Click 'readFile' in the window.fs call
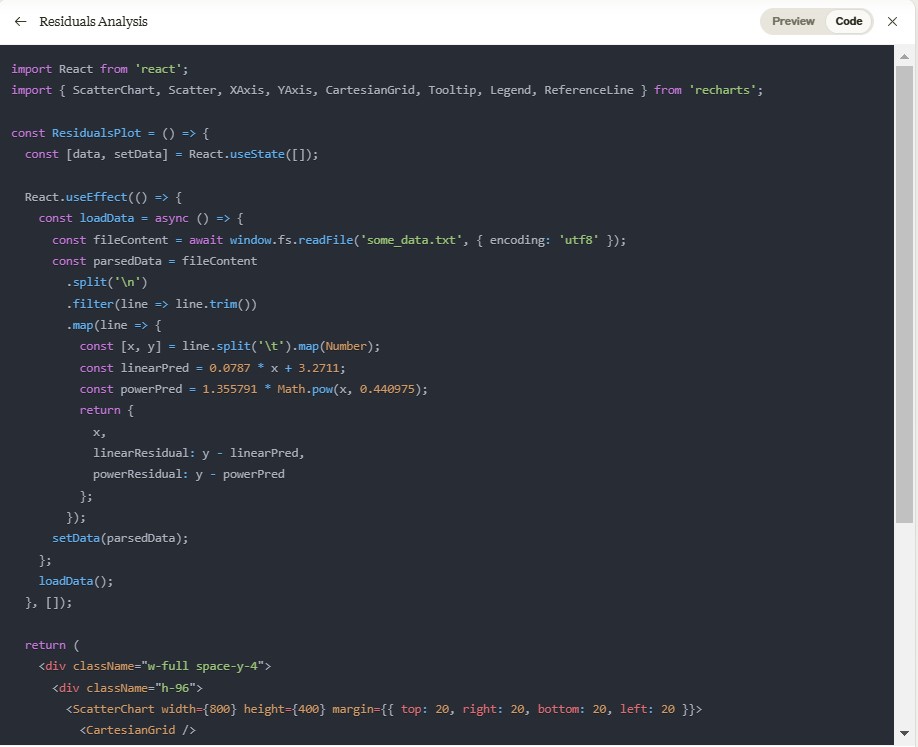 [x=326, y=240]
